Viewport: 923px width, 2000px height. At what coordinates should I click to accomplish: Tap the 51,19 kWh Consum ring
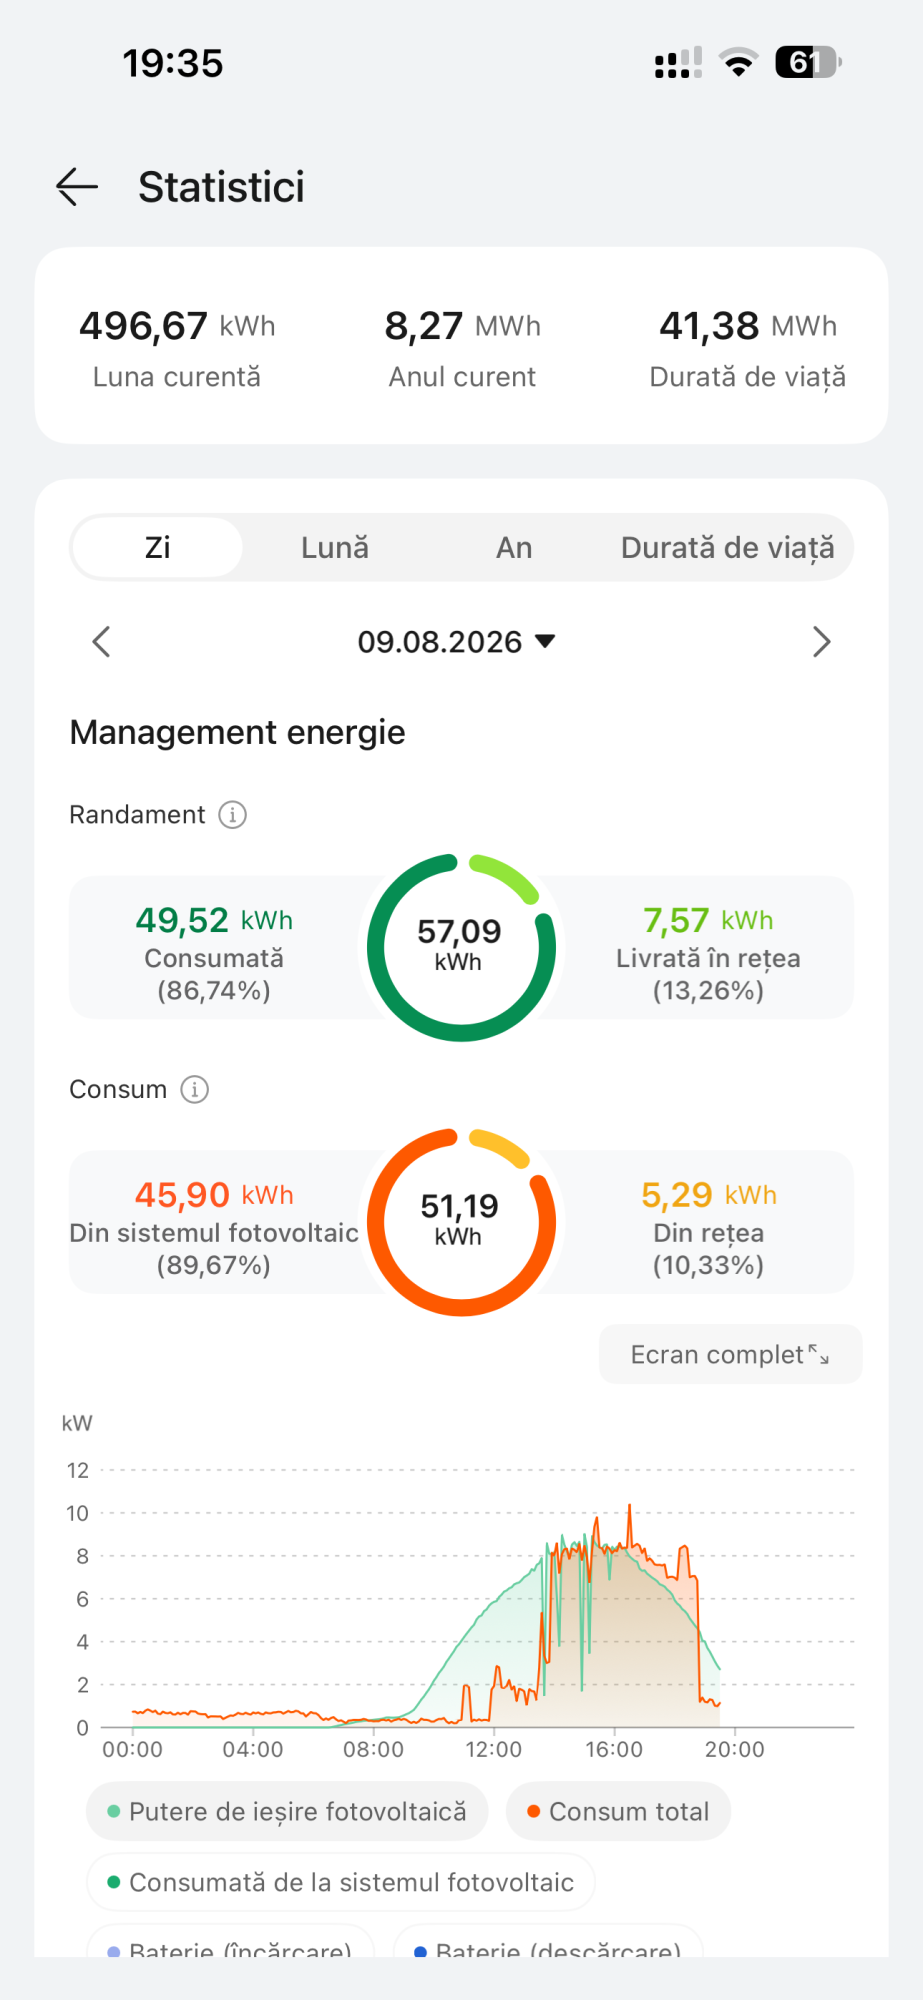tap(461, 1222)
